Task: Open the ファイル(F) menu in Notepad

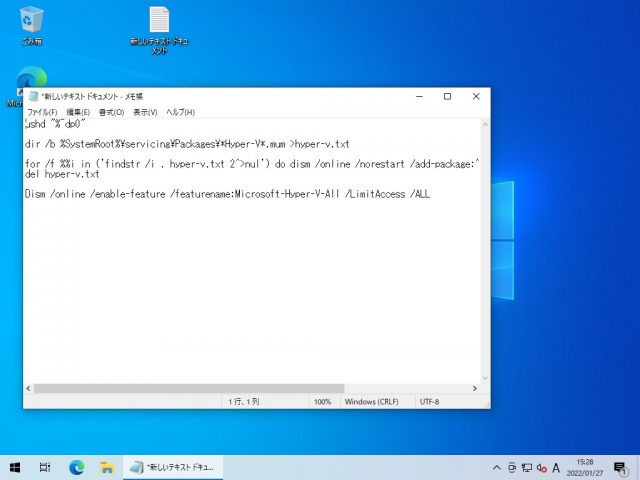Action: point(42,112)
